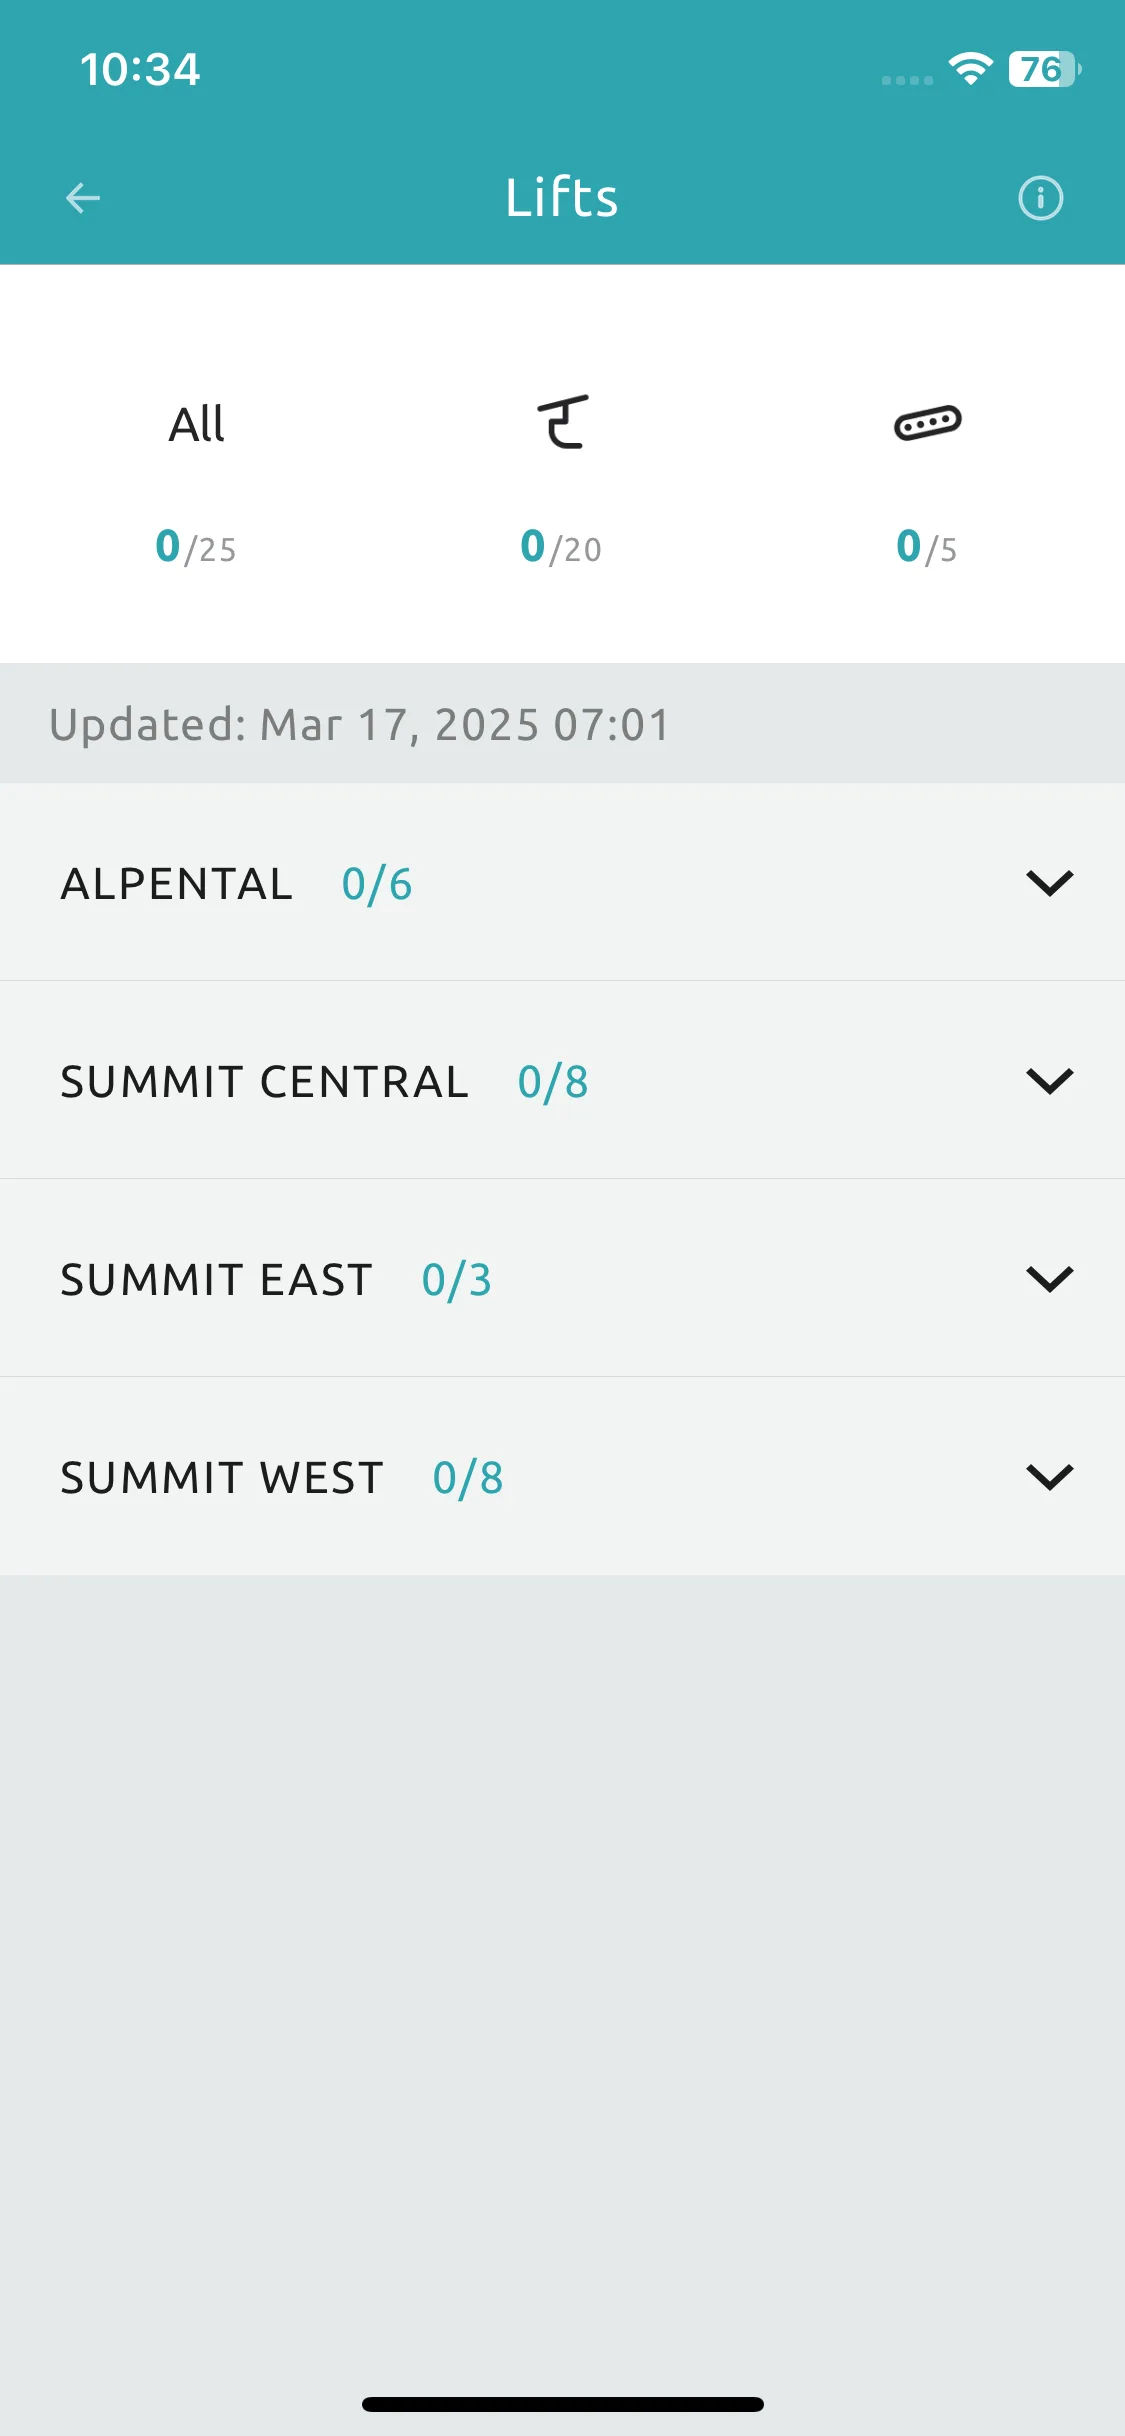Expand the Summit East chevron

click(x=1050, y=1279)
